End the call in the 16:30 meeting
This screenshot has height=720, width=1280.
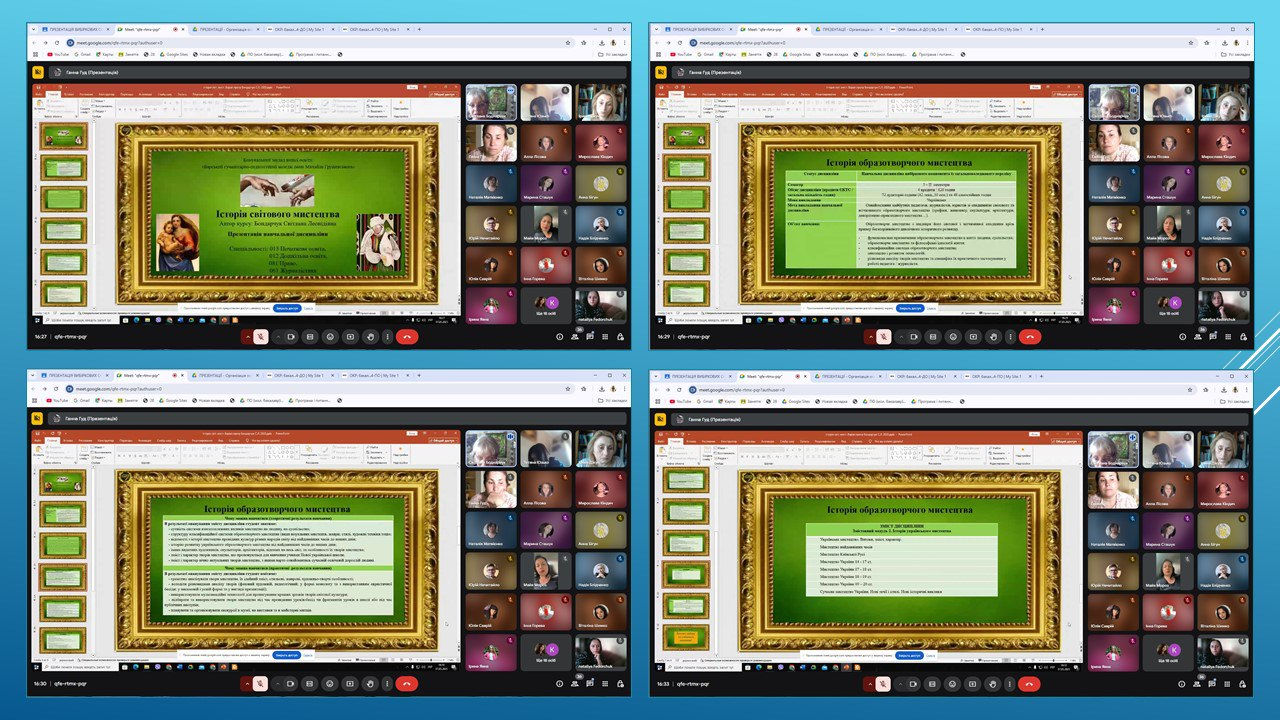coord(407,684)
